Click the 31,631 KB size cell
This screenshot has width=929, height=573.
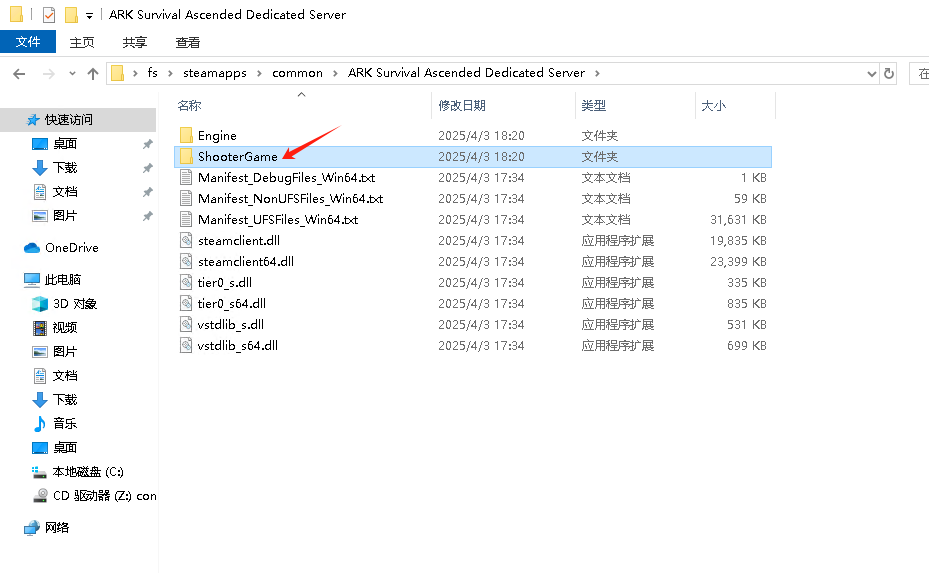click(738, 220)
